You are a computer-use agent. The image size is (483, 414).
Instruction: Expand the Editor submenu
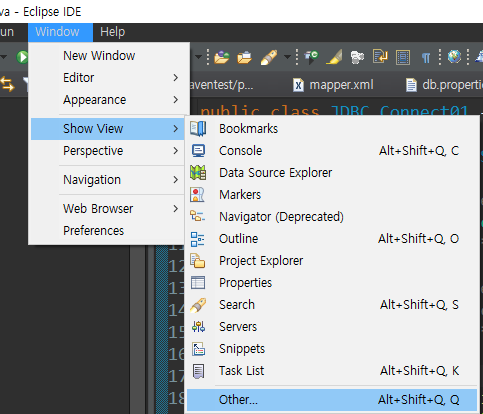(109, 78)
